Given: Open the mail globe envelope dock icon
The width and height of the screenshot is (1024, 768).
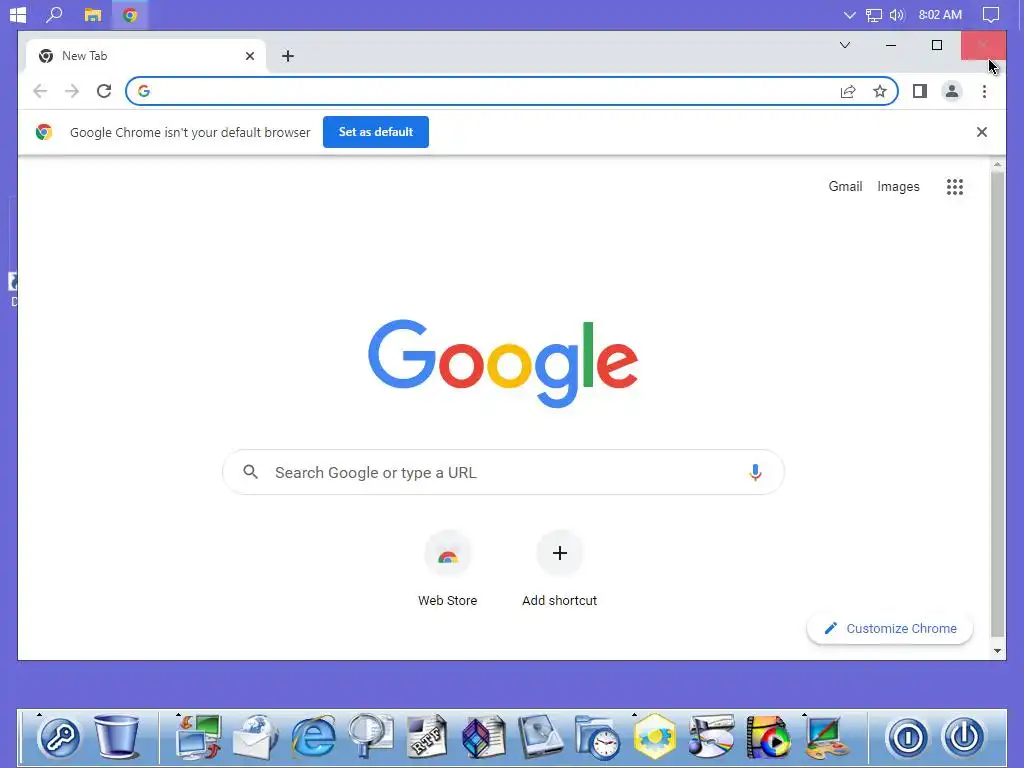Looking at the screenshot, I should pos(255,737).
